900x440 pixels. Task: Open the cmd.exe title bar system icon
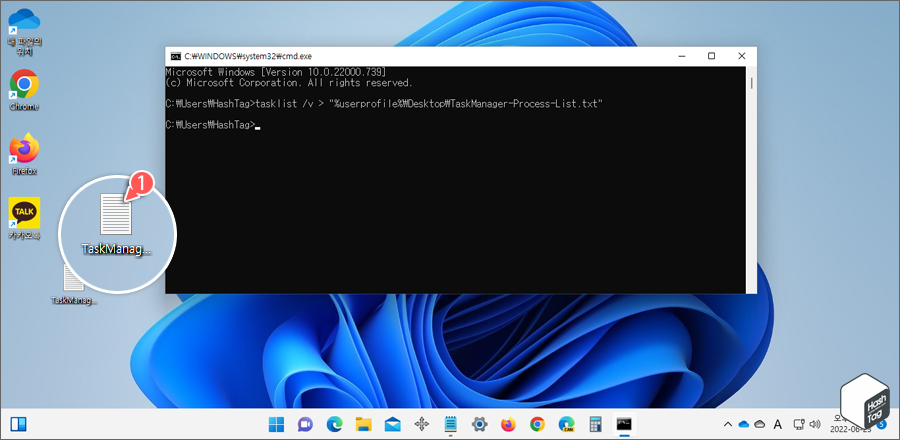pyautogui.click(x=176, y=56)
